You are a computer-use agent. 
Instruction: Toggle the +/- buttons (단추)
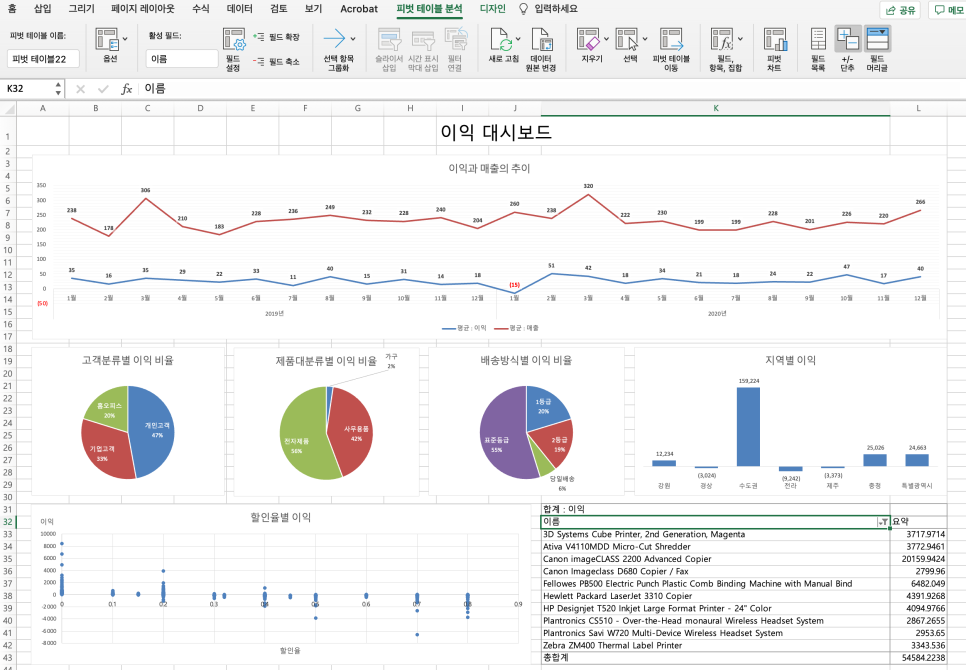click(848, 39)
